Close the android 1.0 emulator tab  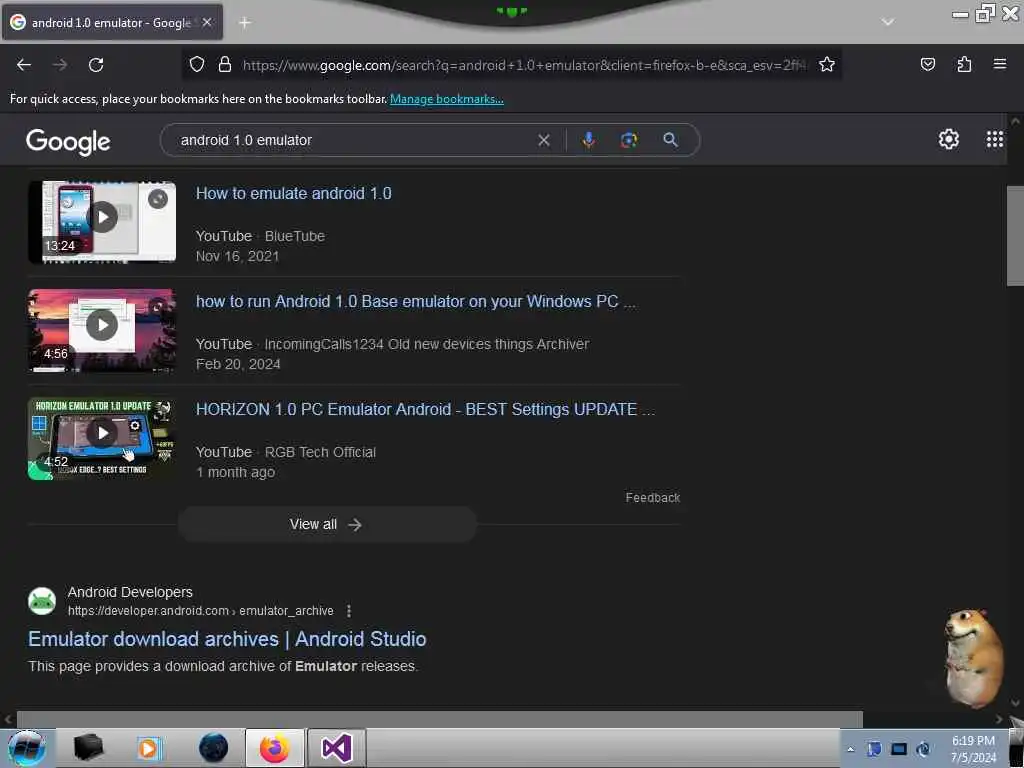pyautogui.click(x=207, y=22)
